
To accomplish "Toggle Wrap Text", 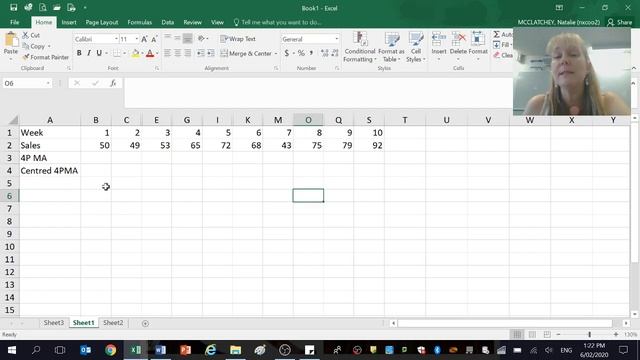I will pos(238,39).
